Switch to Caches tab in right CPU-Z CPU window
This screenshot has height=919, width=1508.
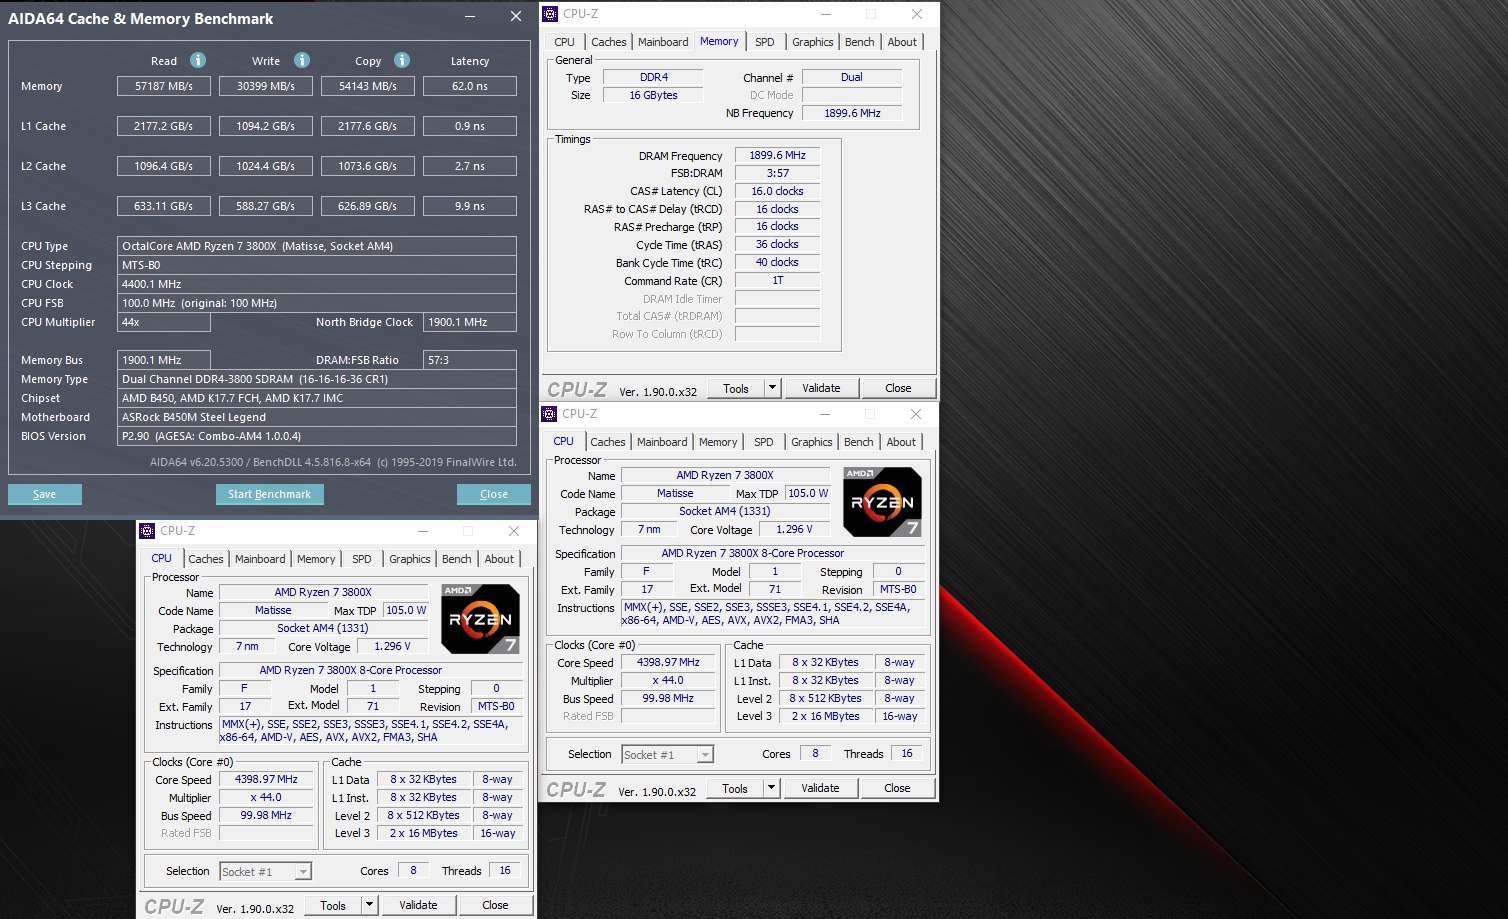607,442
